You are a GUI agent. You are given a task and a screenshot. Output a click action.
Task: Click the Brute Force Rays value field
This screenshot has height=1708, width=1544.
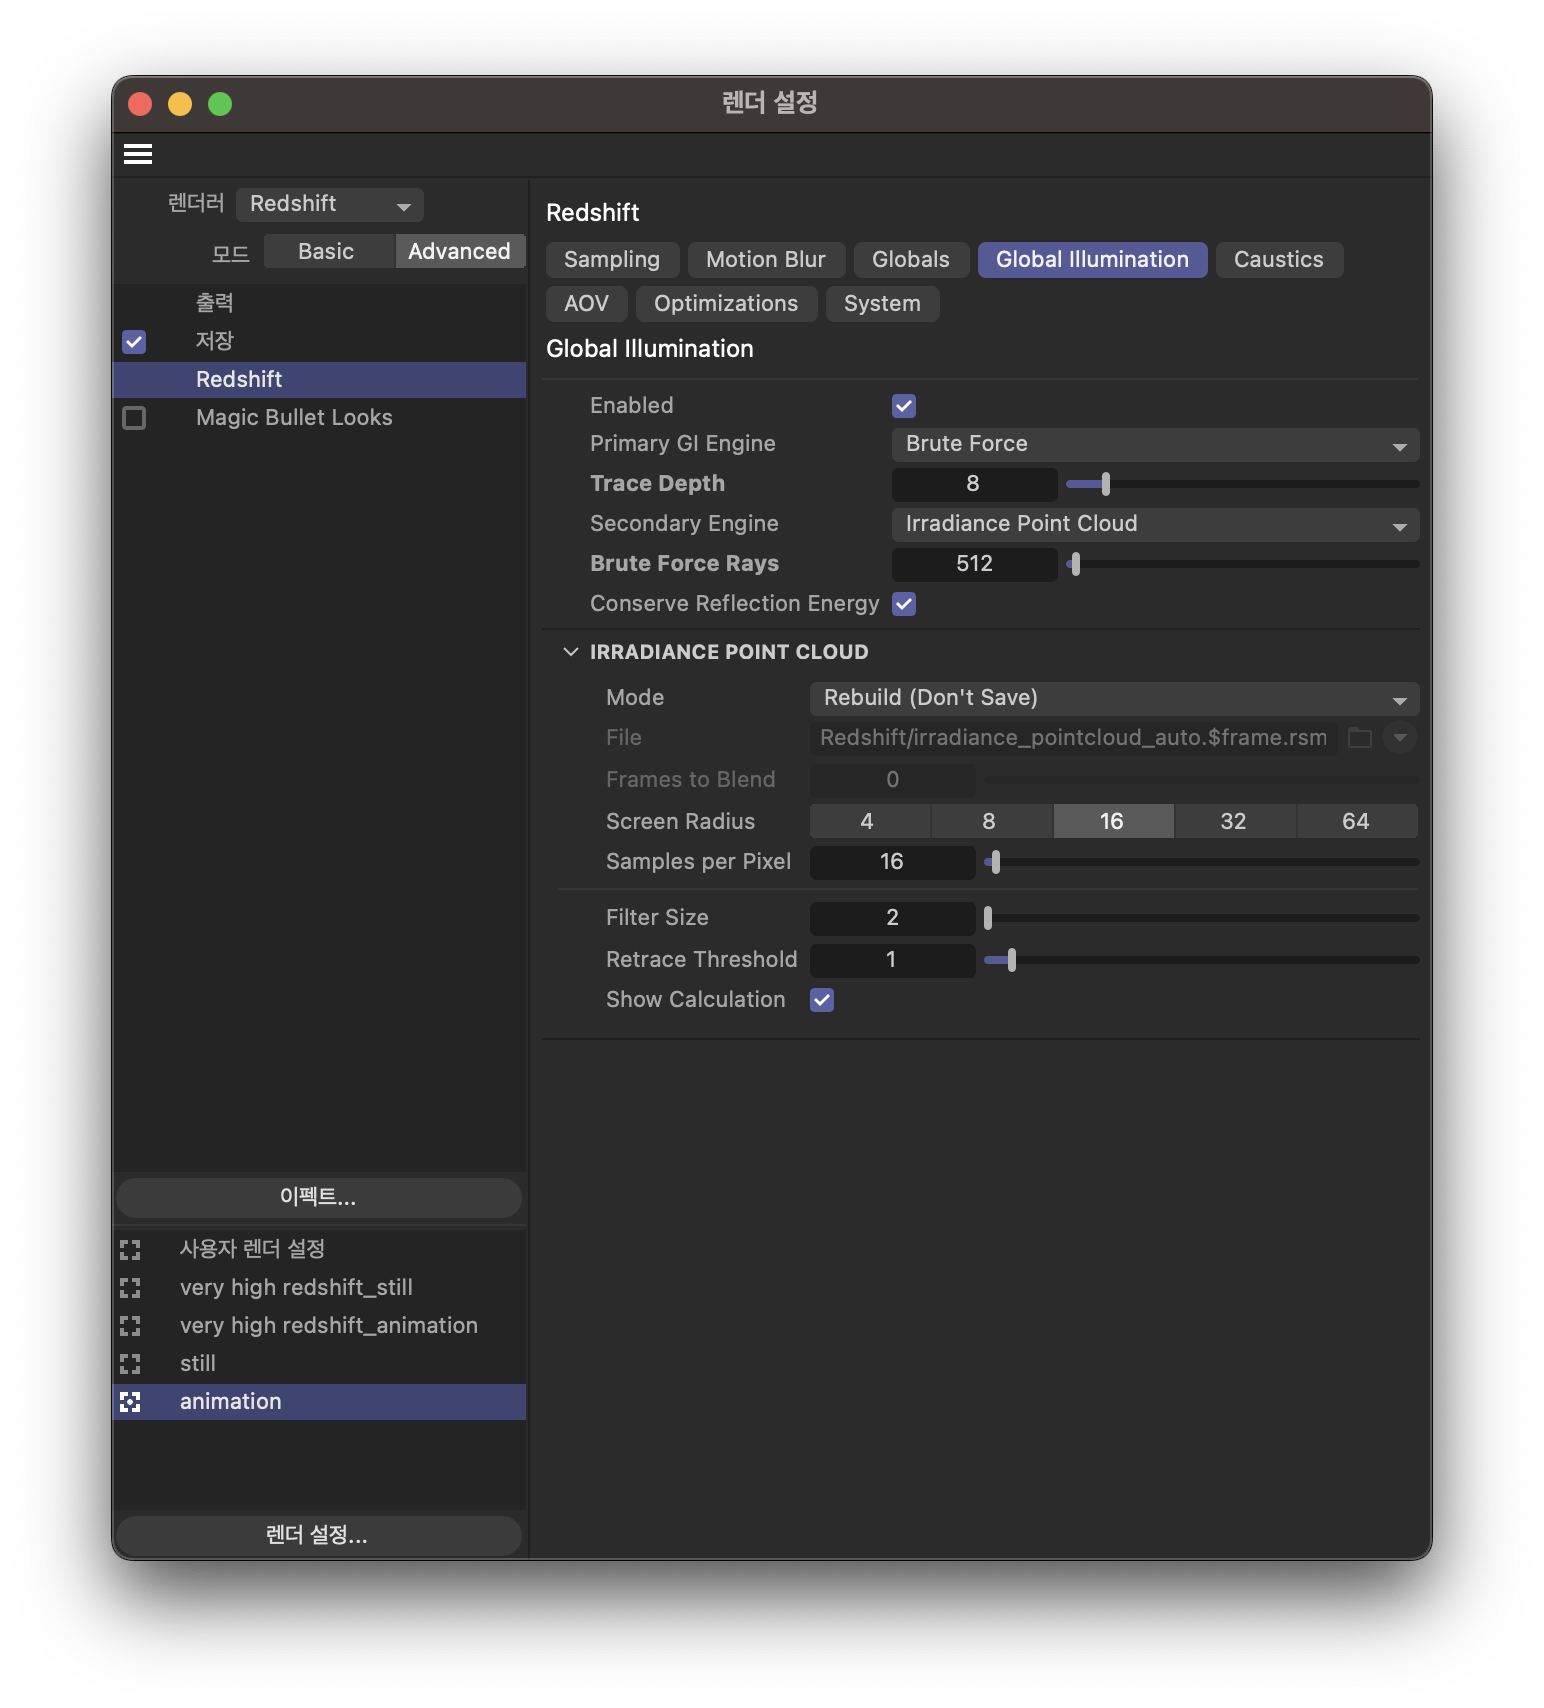click(x=974, y=564)
